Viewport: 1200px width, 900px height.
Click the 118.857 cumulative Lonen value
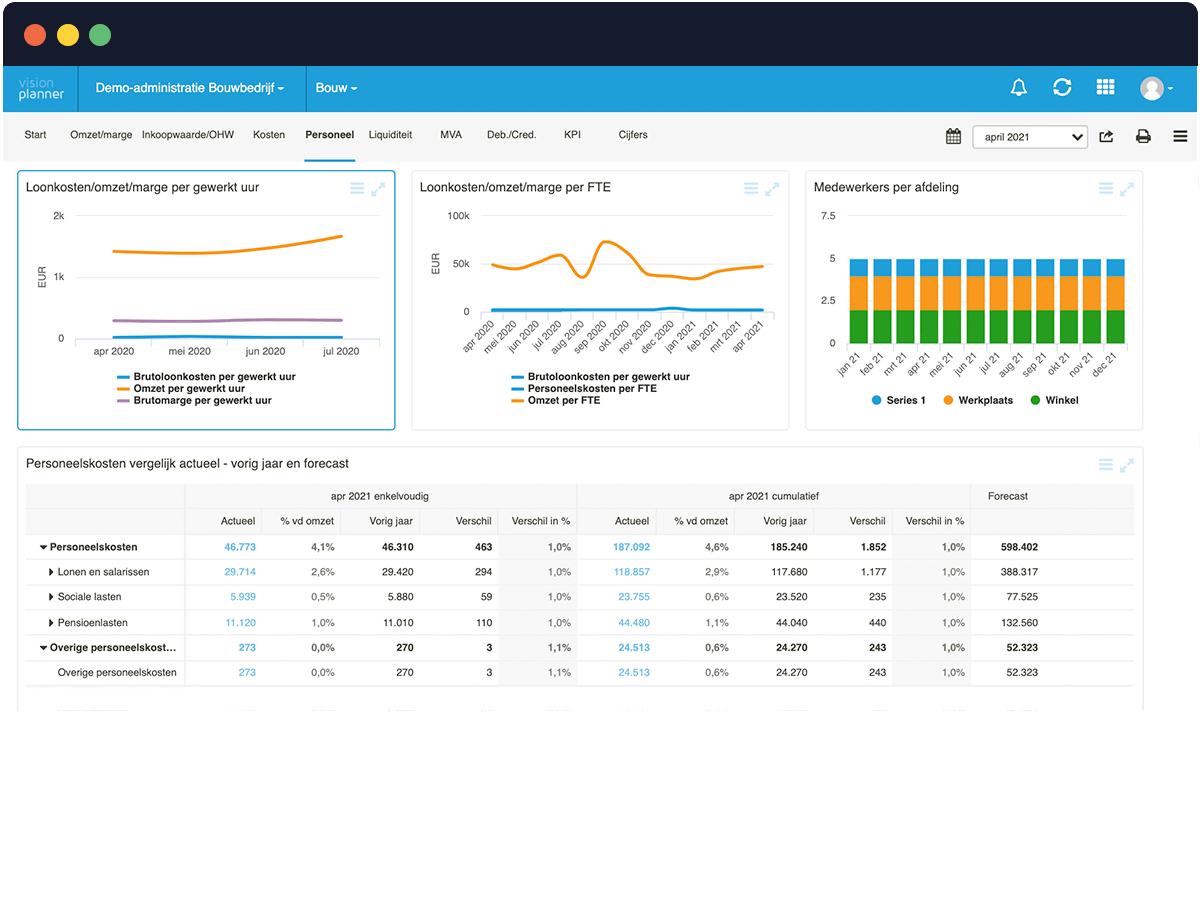632,572
